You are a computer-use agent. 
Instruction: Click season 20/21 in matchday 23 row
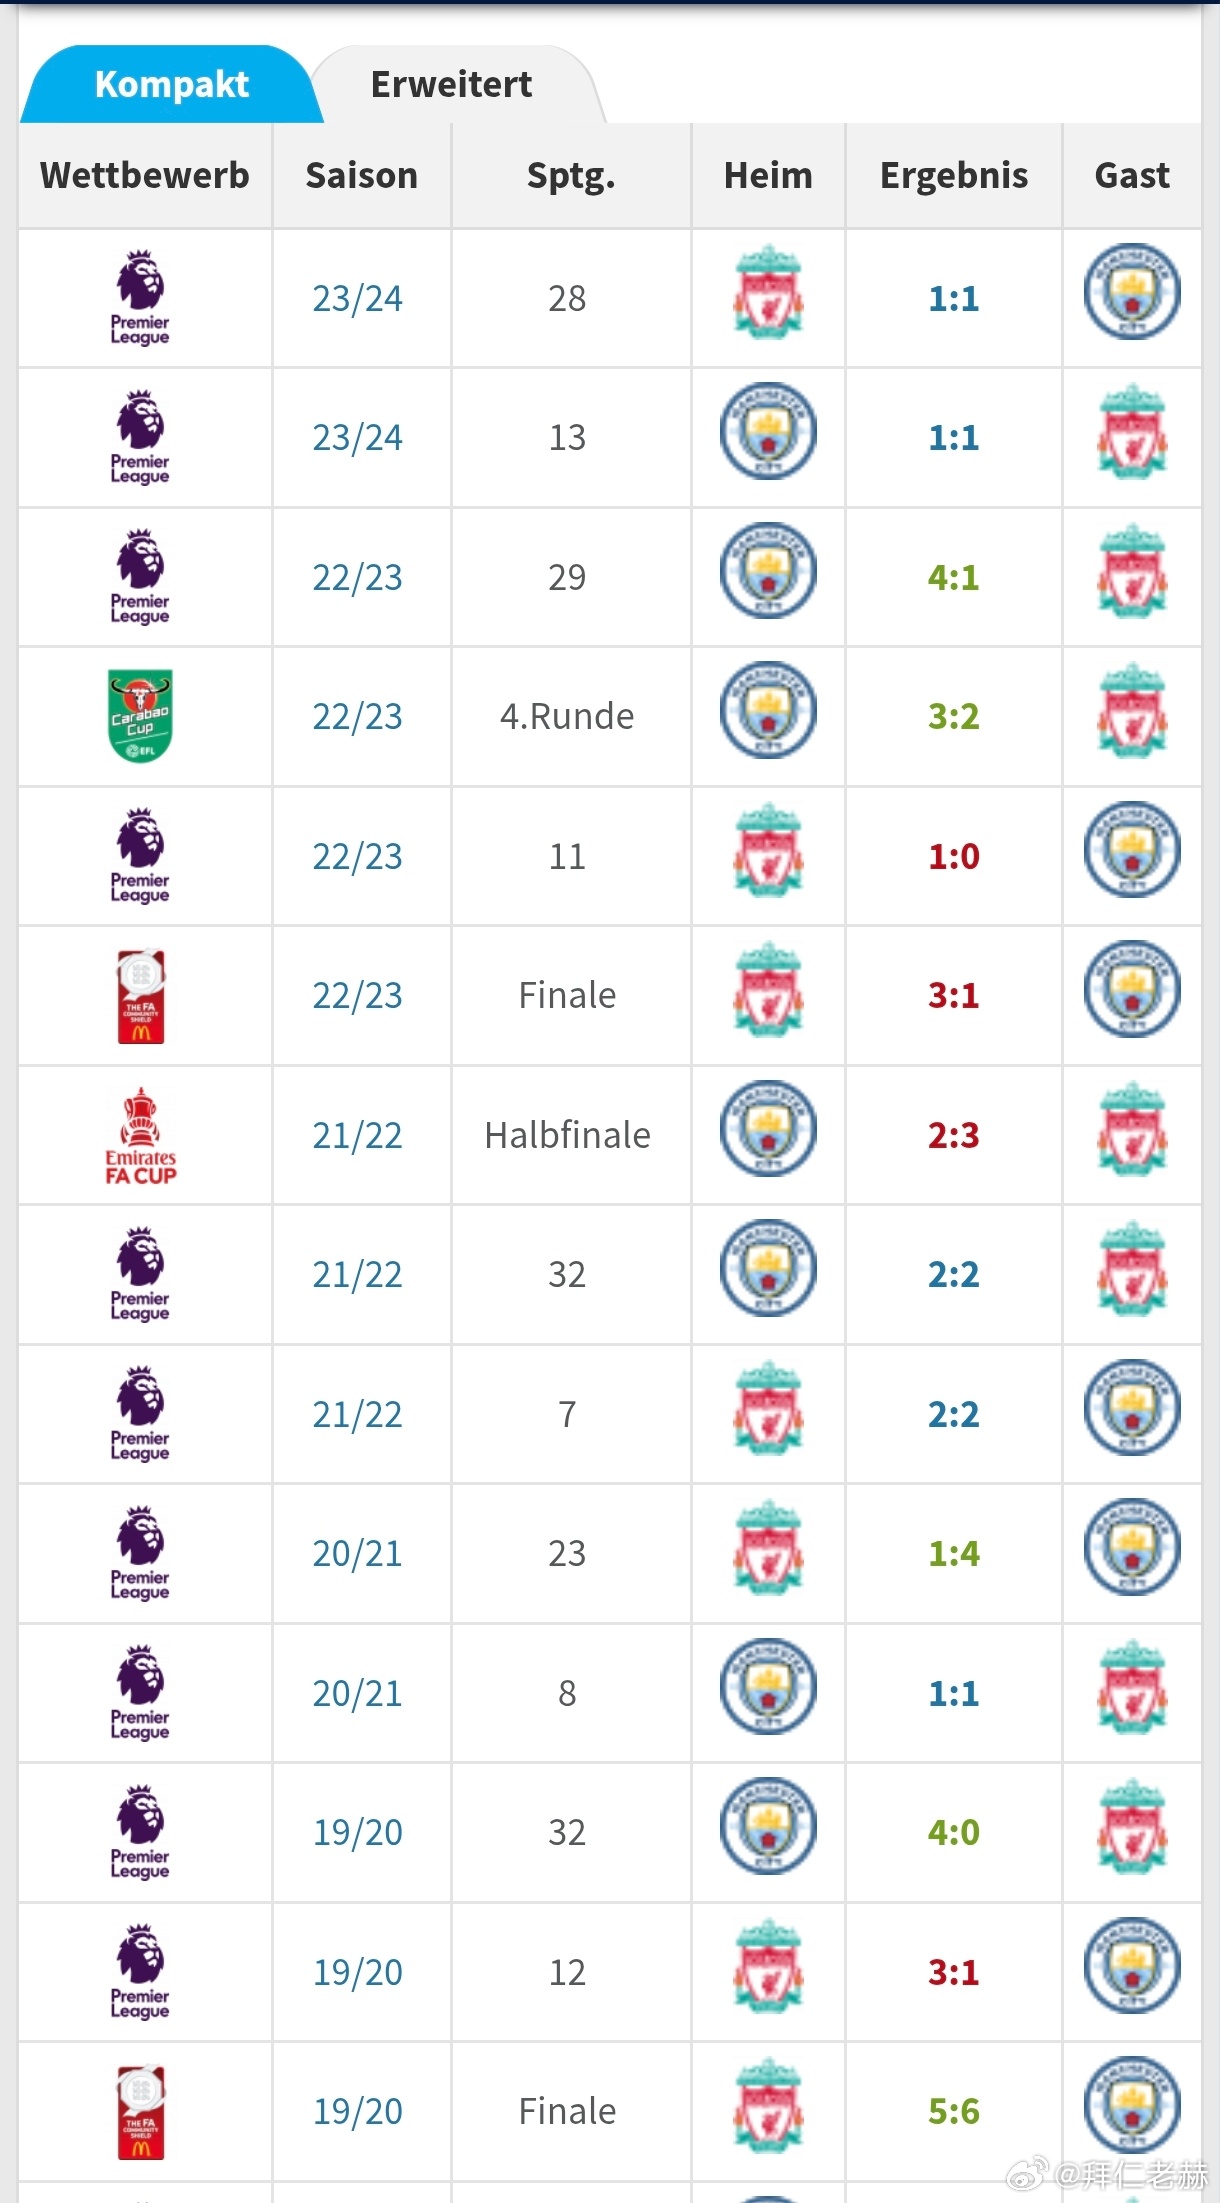pos(357,1553)
